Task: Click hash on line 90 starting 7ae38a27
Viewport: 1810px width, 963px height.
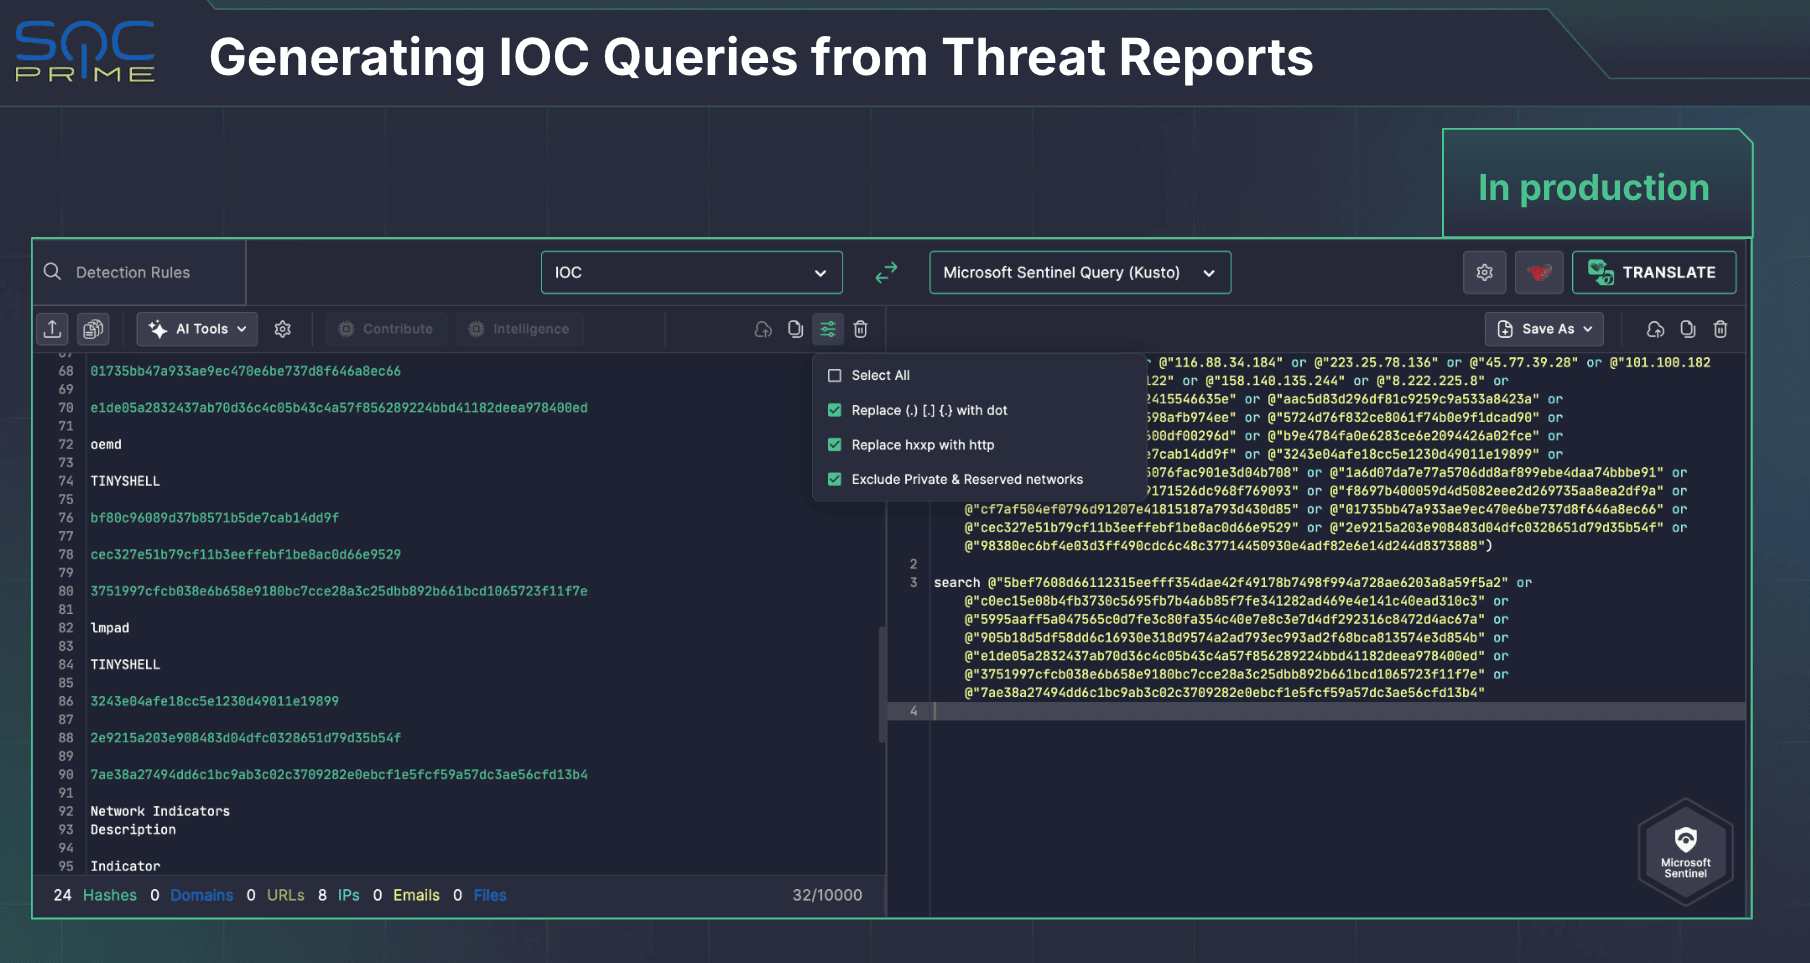Action: point(339,774)
